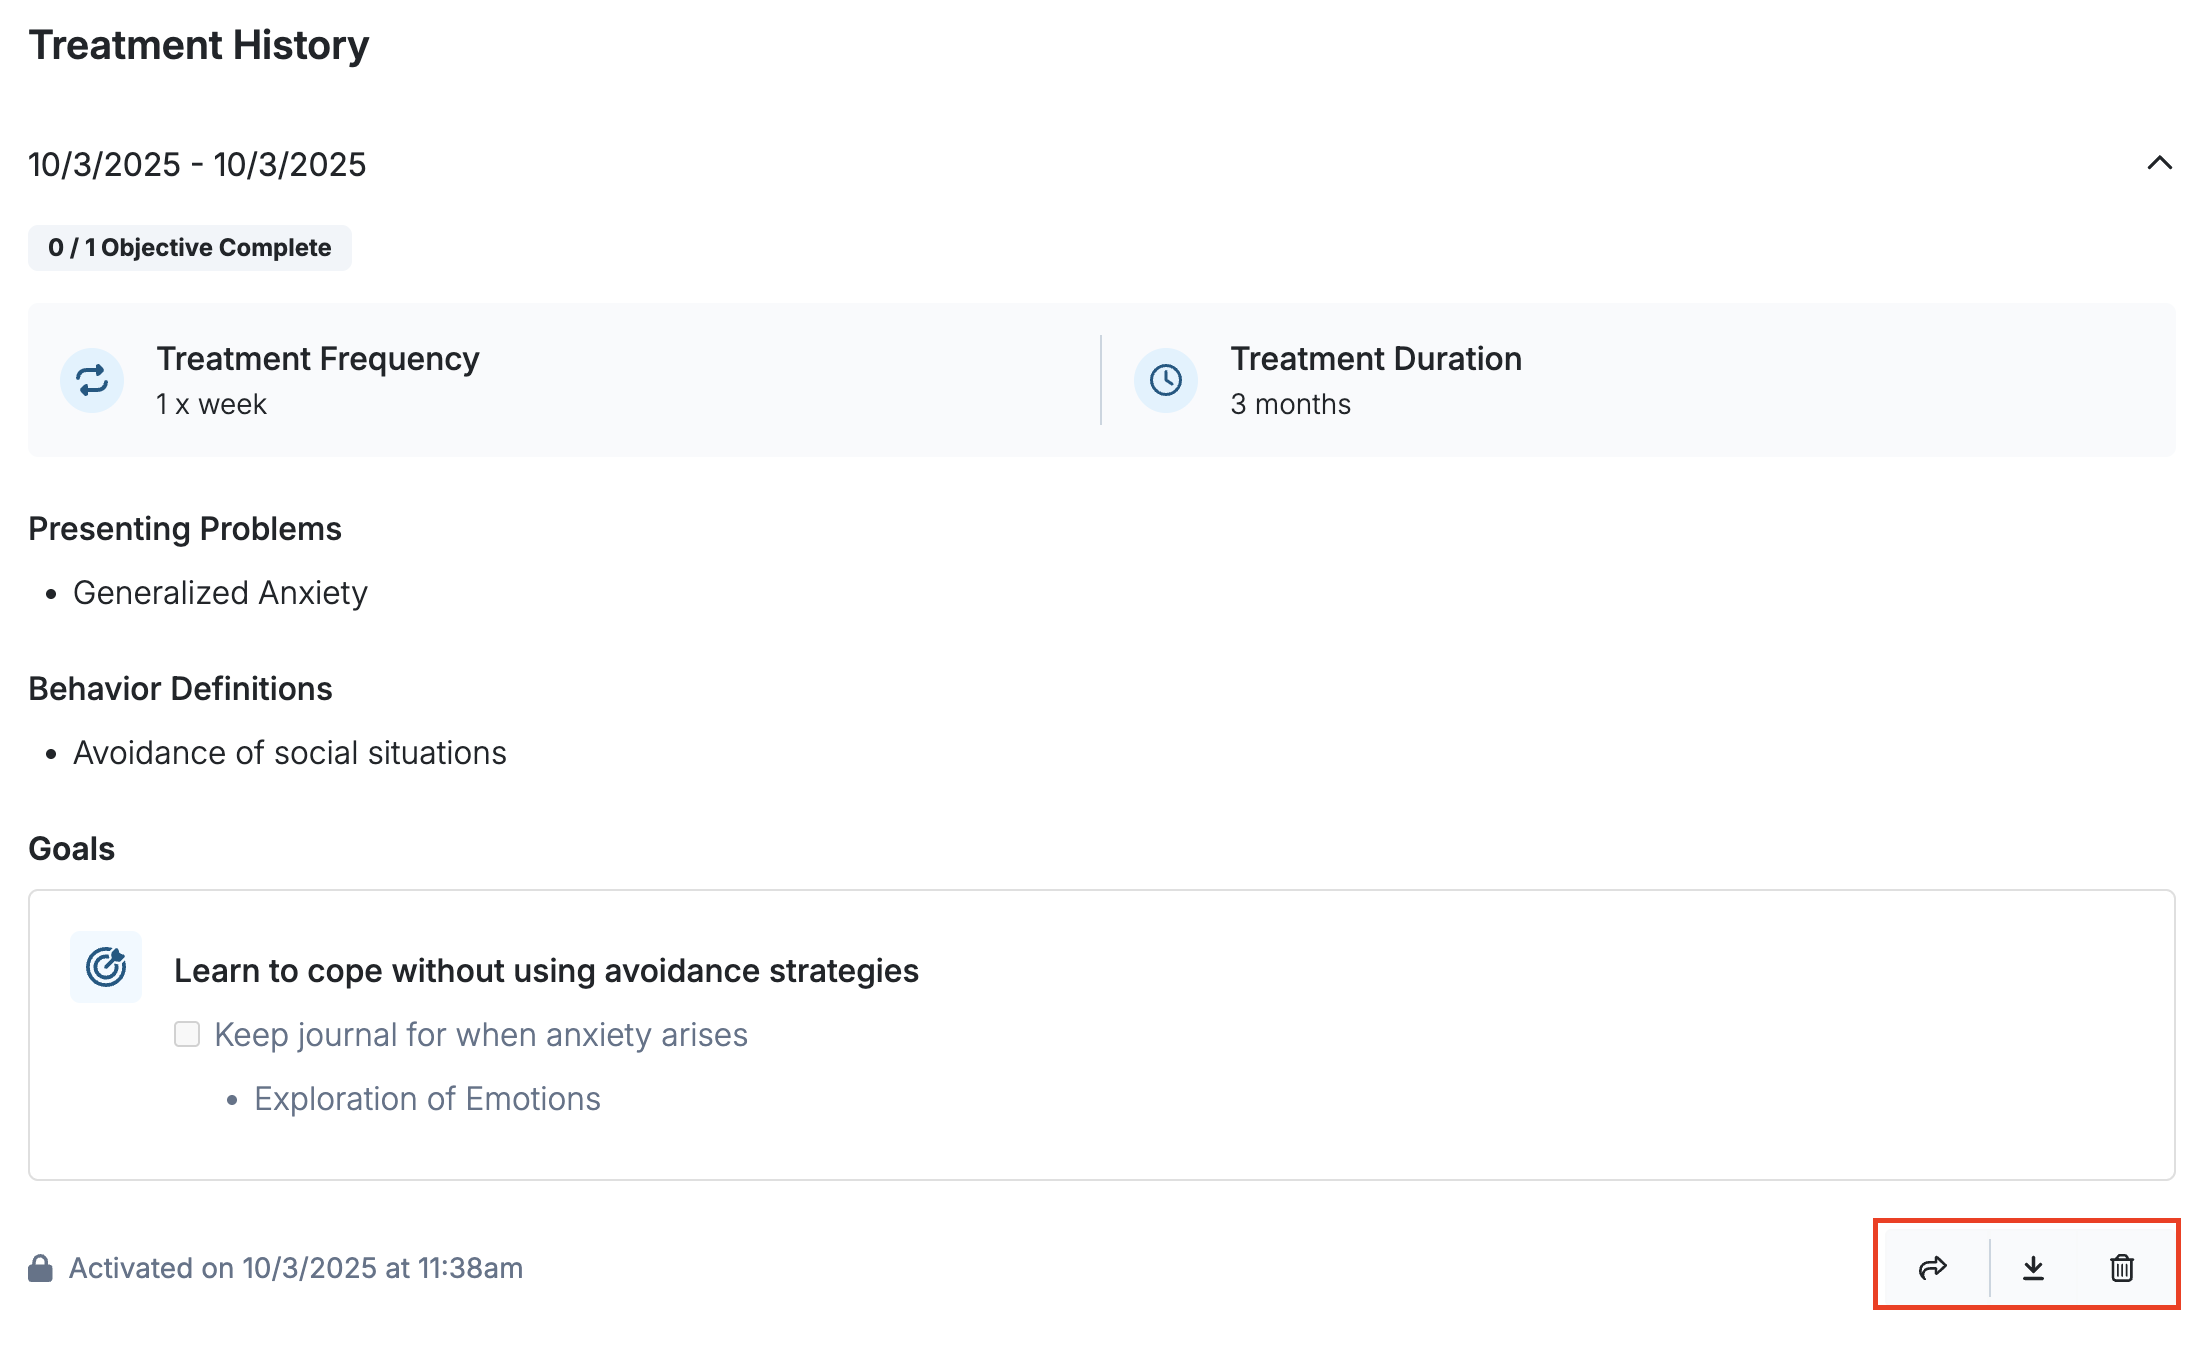Click the share arrow icon
Viewport: 2198px width, 1348px height.
[1932, 1268]
